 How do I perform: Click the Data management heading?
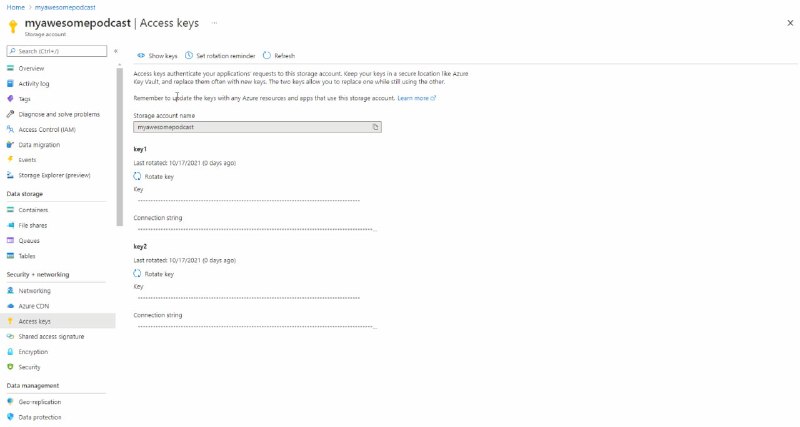tap(33, 386)
